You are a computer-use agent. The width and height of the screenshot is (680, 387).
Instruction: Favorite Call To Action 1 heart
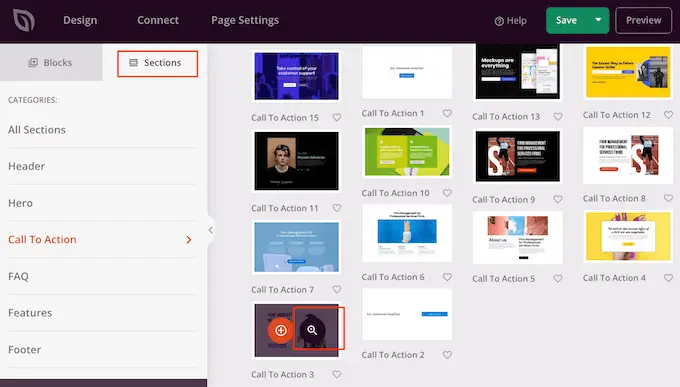pos(447,113)
